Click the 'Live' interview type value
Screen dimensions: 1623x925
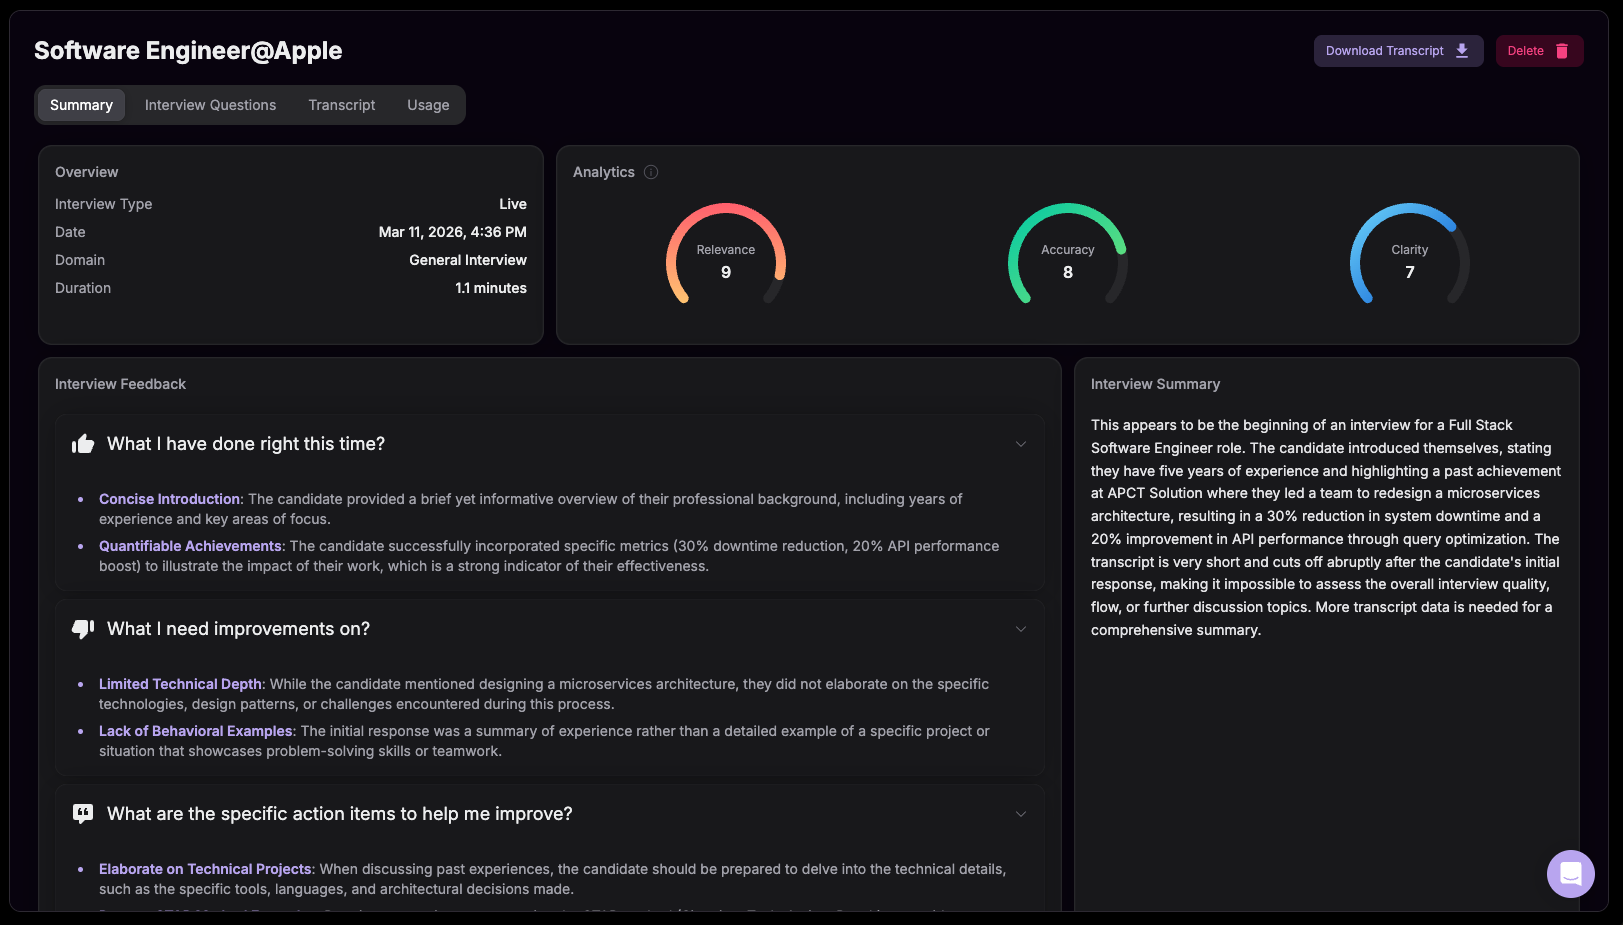(x=513, y=204)
